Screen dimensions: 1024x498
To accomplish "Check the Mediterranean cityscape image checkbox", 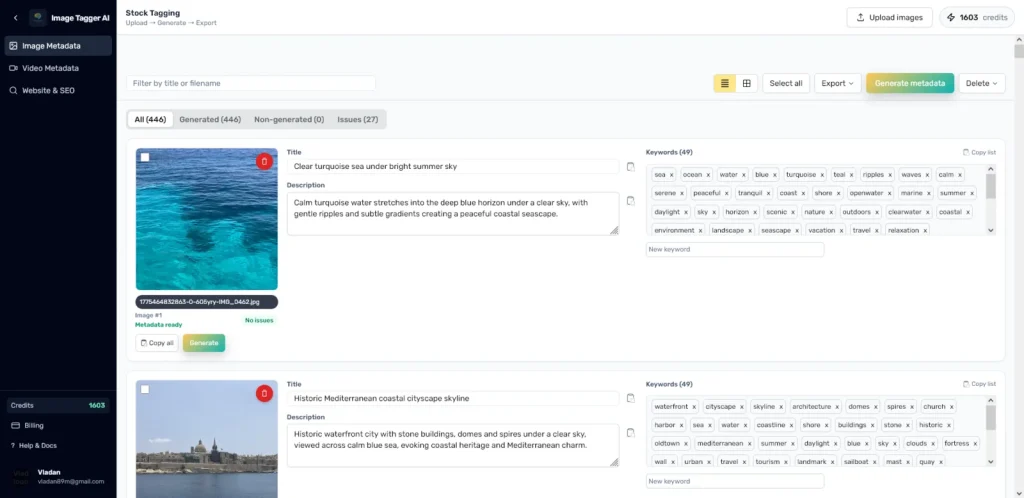I will click(x=145, y=390).
